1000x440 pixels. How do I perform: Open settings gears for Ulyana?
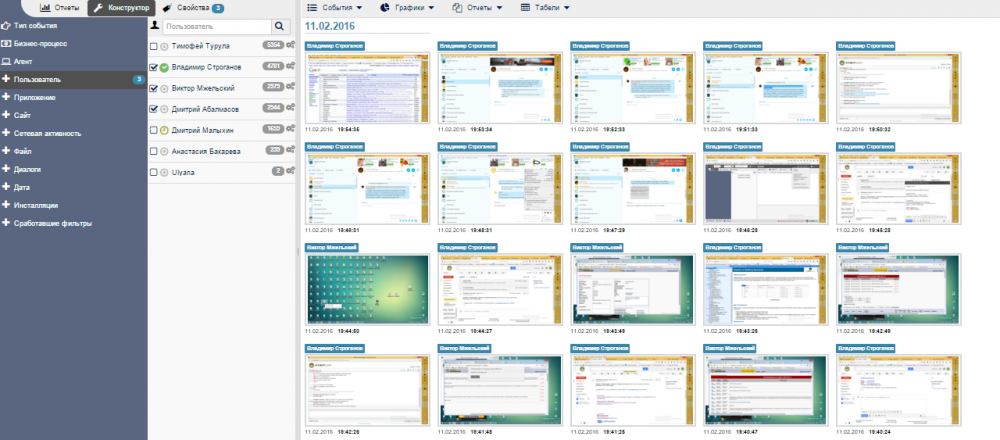click(291, 172)
